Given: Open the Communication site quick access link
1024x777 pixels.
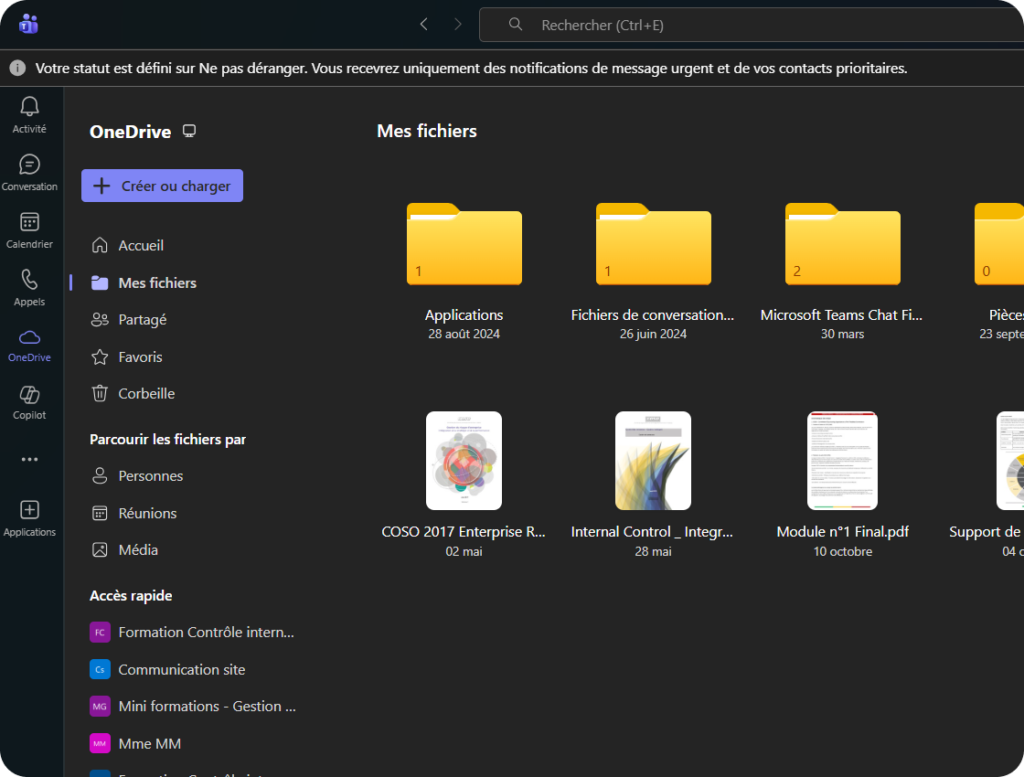Looking at the screenshot, I should [x=181, y=670].
